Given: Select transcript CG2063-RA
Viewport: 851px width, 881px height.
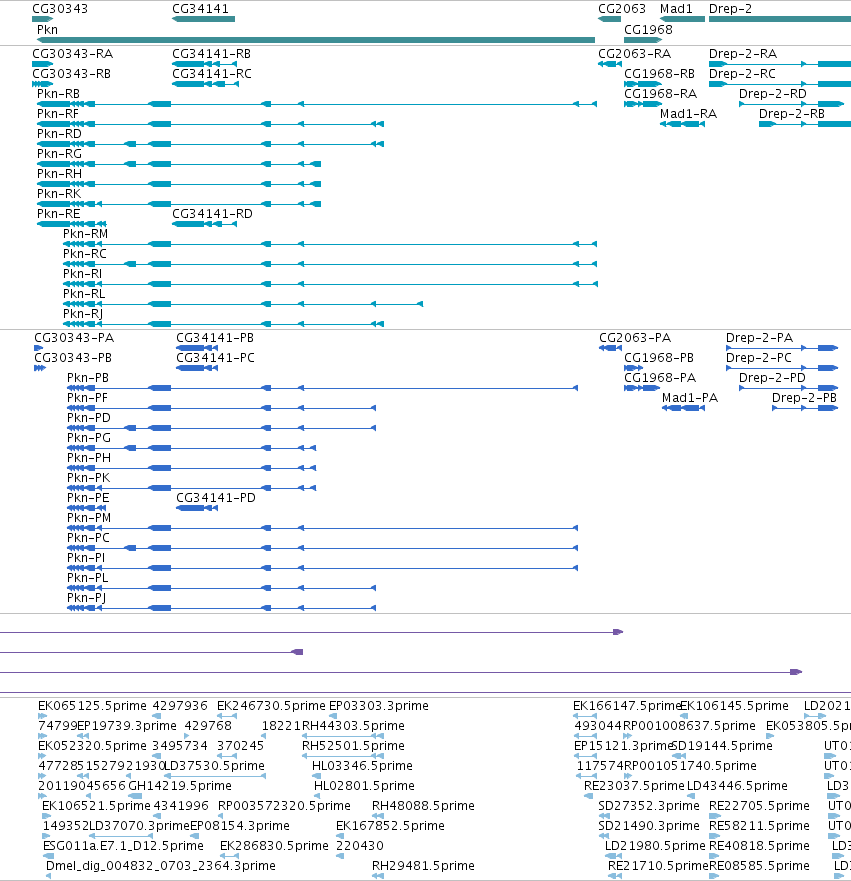Looking at the screenshot, I should (610, 64).
